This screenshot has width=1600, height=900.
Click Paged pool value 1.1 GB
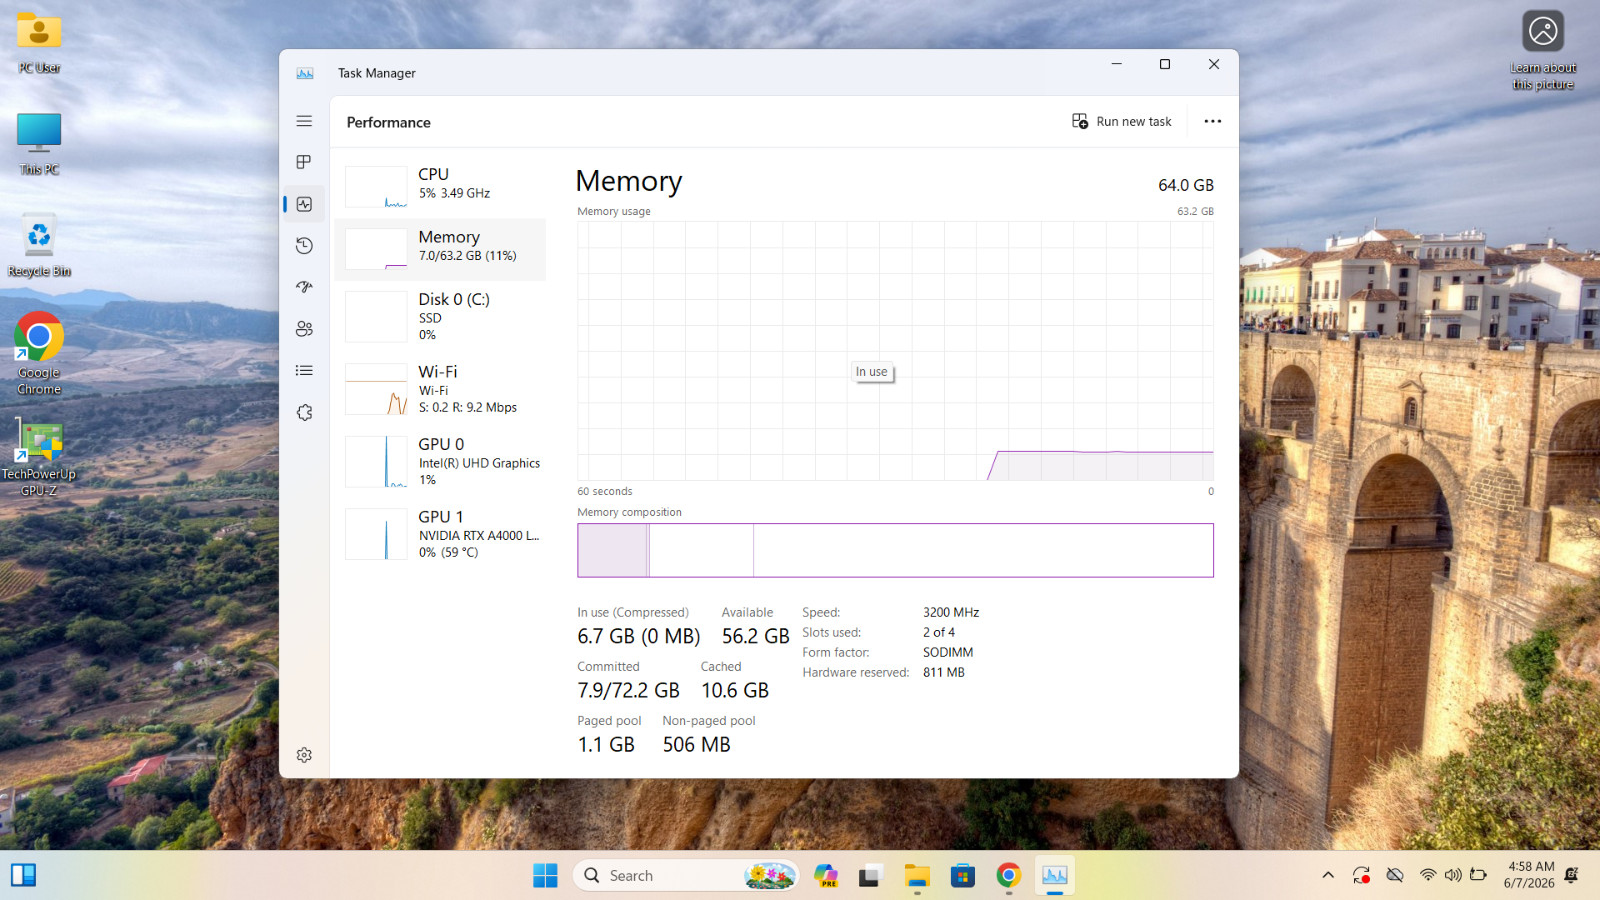(606, 744)
